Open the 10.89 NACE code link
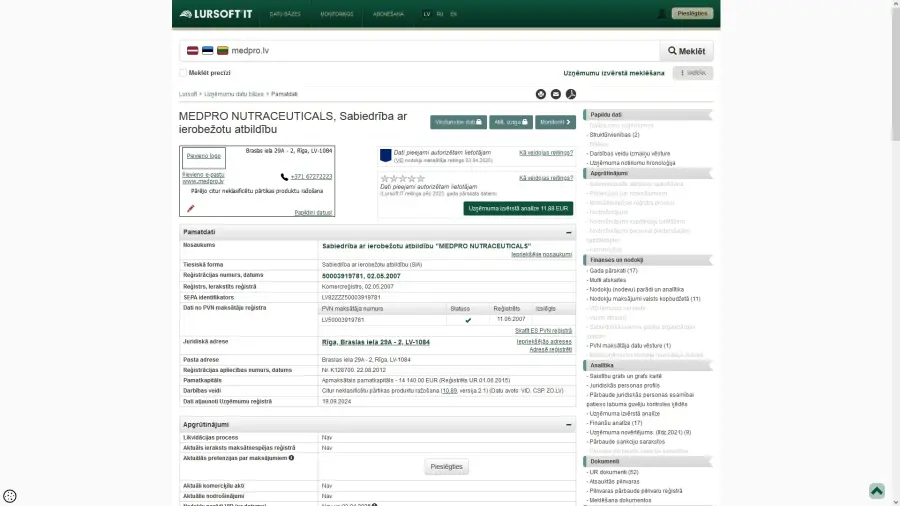 tap(449, 391)
